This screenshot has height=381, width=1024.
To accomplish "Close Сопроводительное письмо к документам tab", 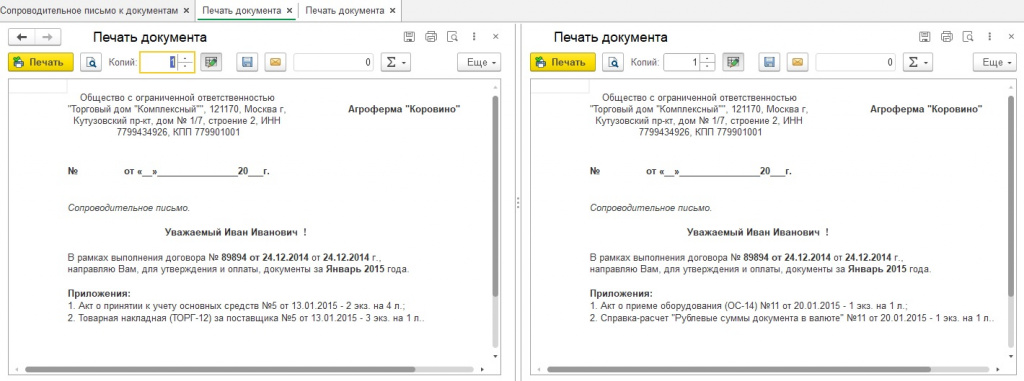I will 186,11.
